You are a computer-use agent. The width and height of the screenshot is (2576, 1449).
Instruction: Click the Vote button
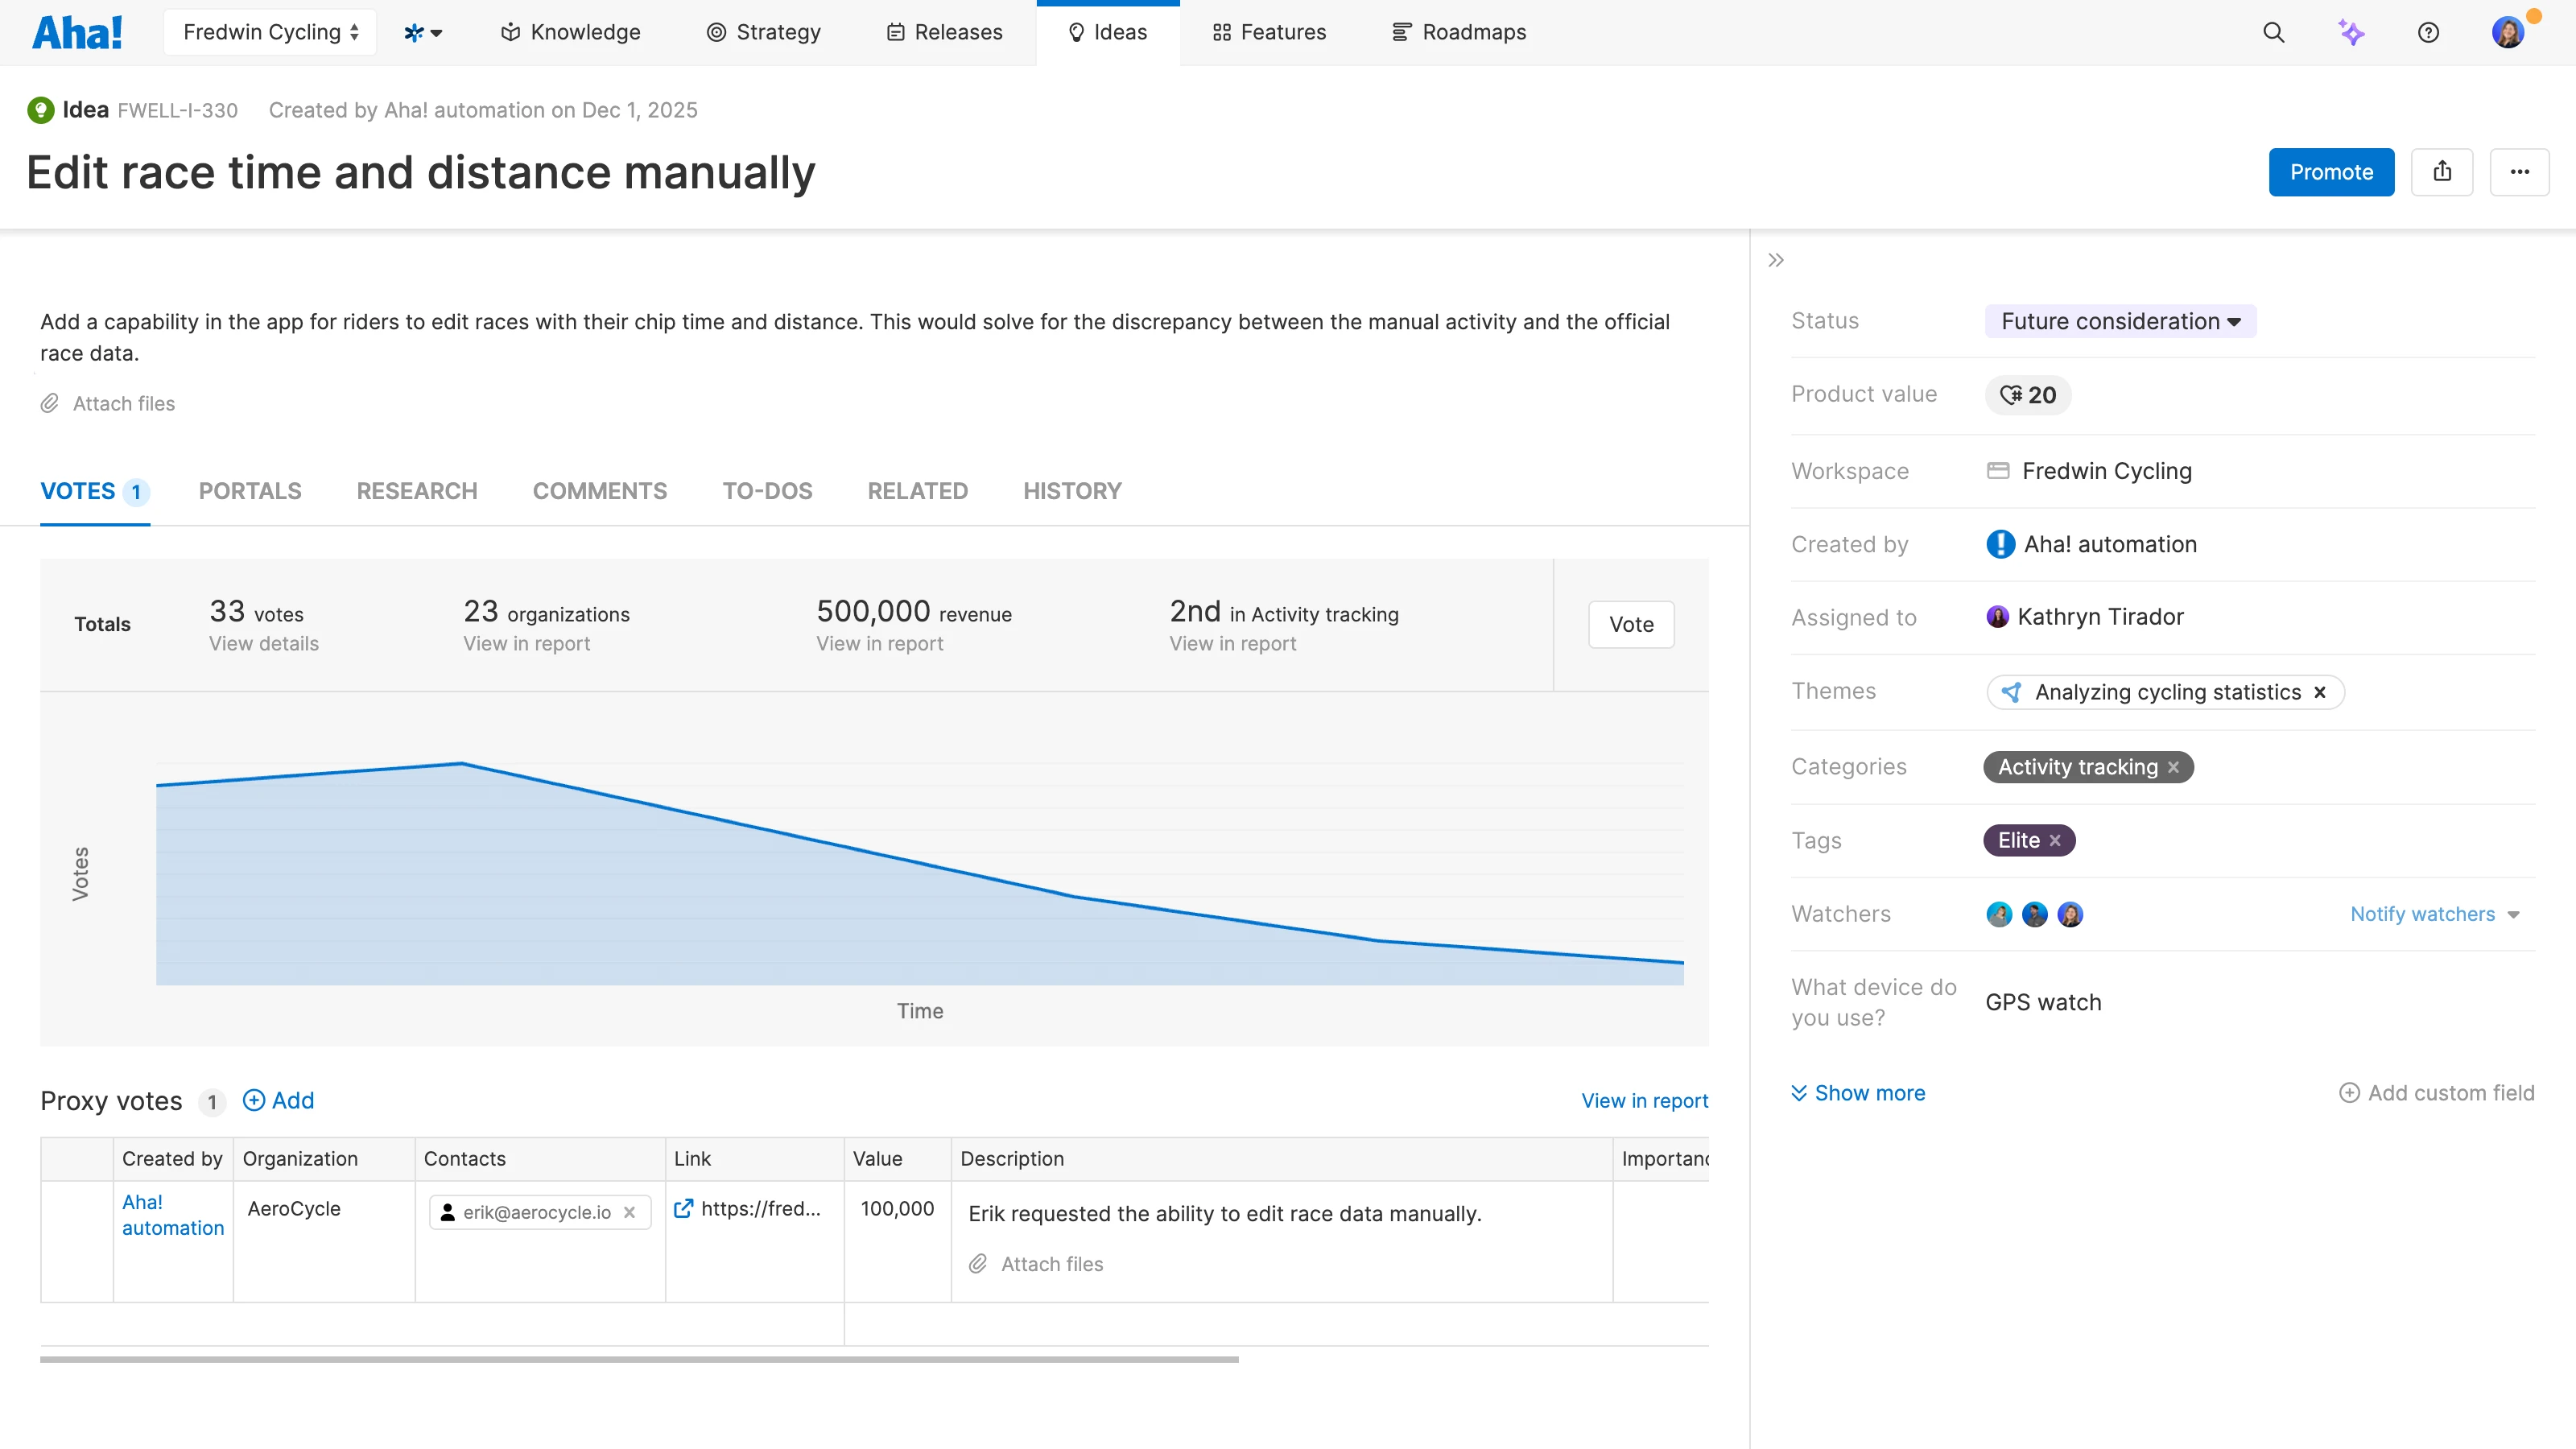[1631, 624]
